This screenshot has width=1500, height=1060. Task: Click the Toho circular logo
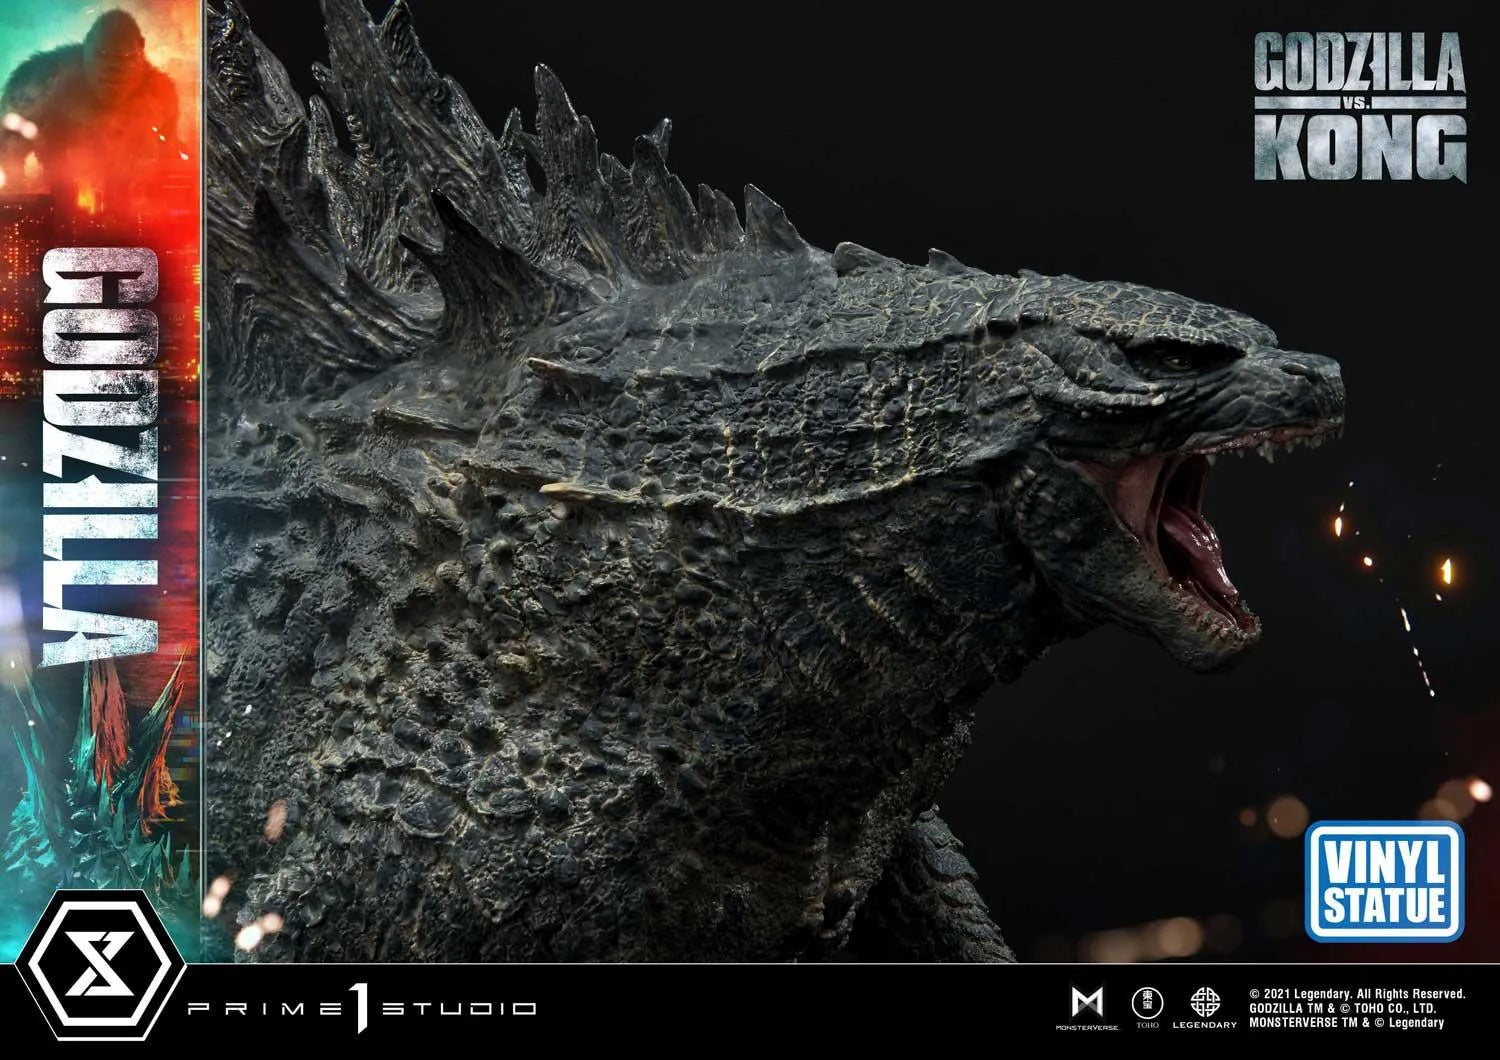(x=1147, y=1003)
